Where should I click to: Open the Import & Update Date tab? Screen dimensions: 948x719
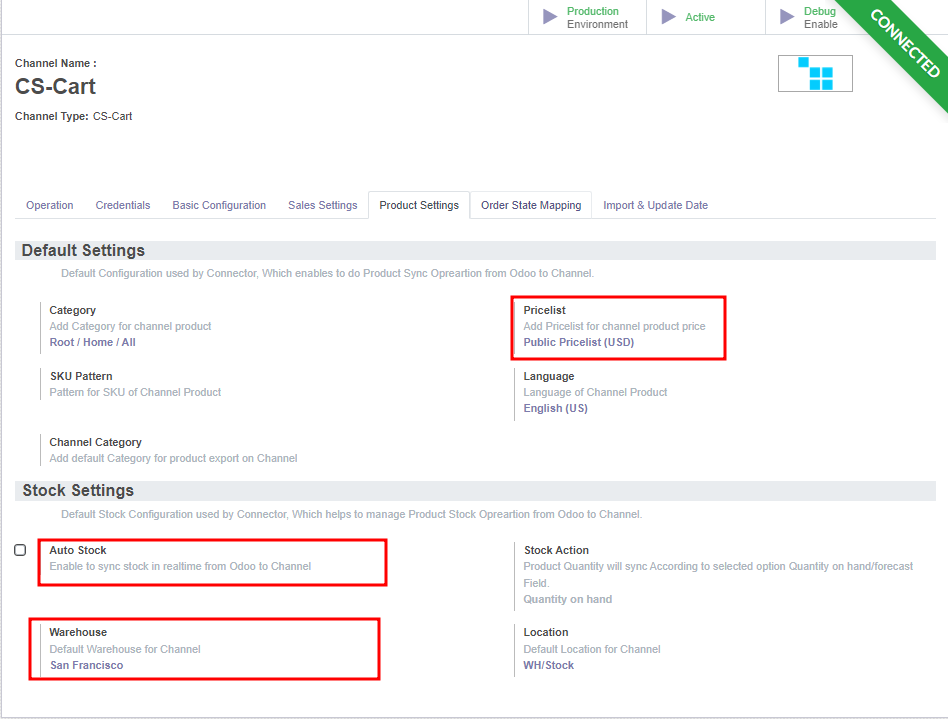pos(655,205)
